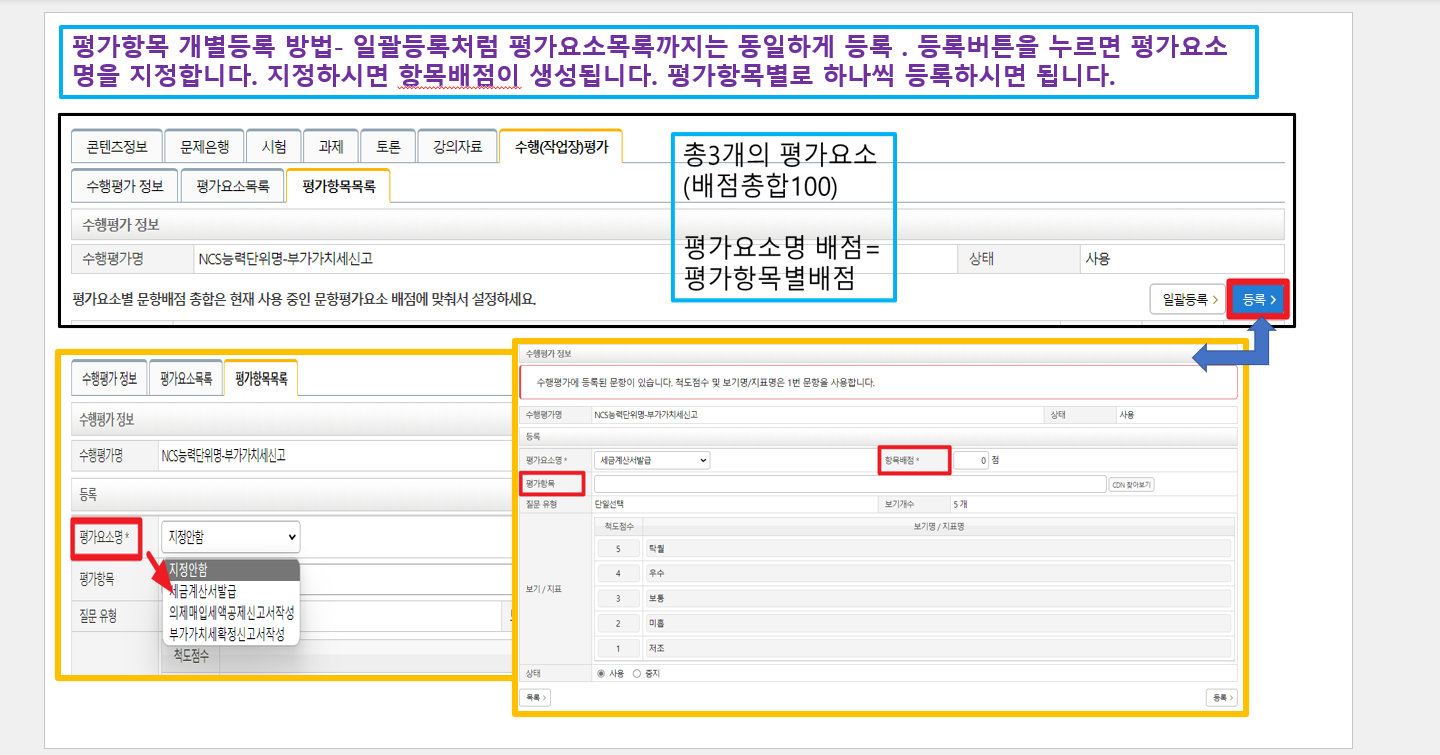Go to the 과제 tab
Image resolution: width=1440 pixels, height=755 pixels.
(x=330, y=147)
